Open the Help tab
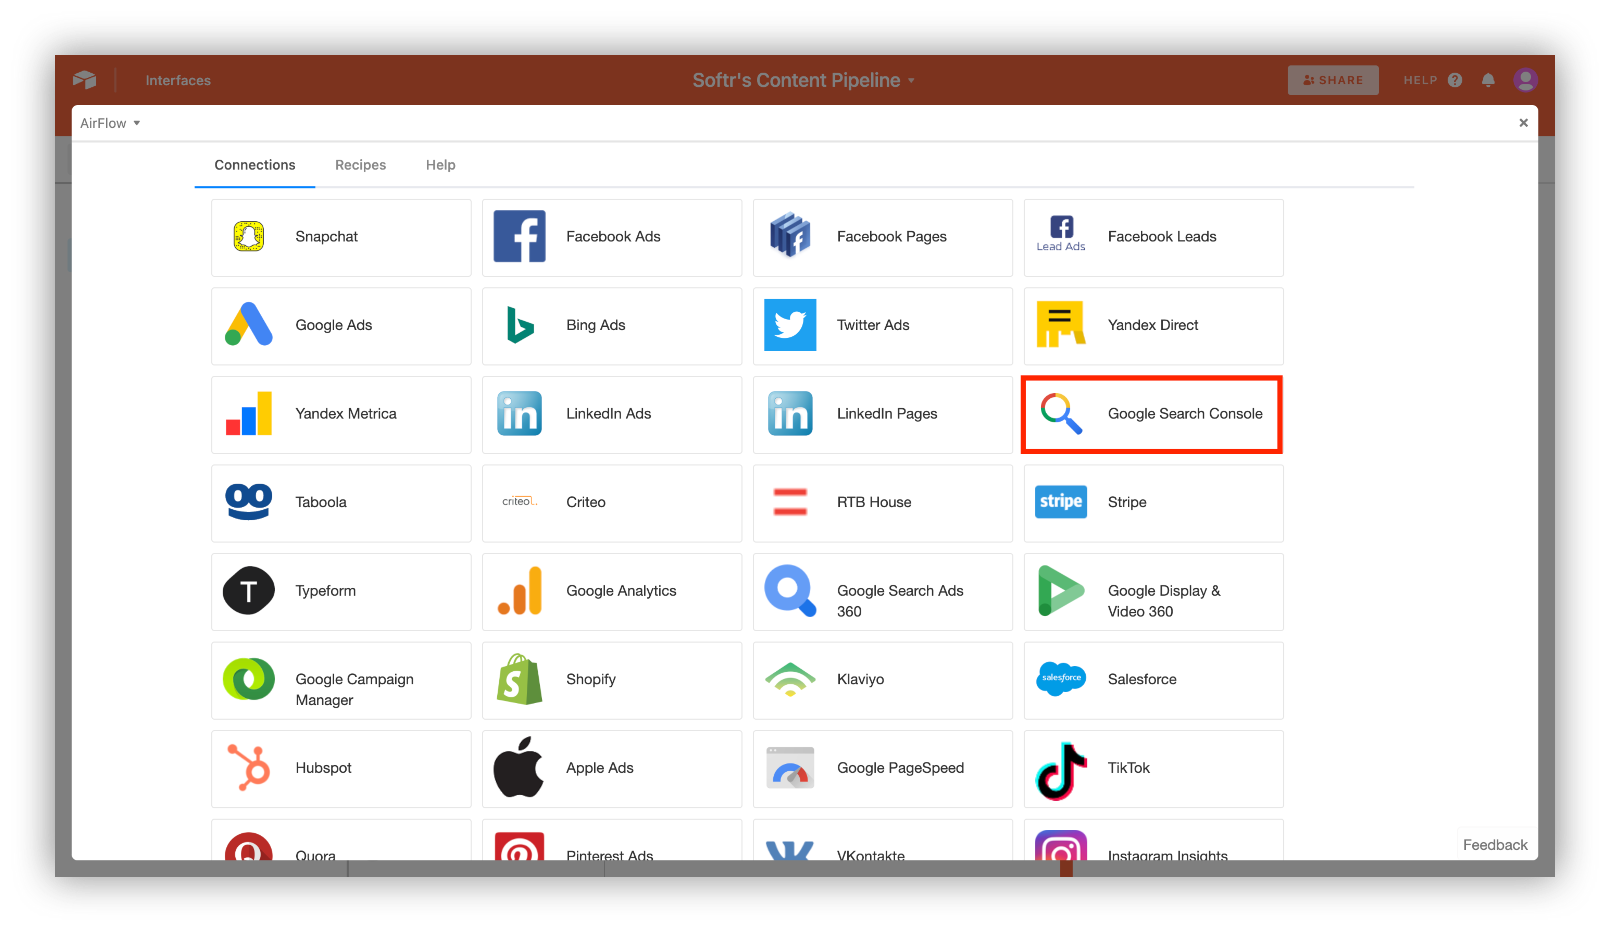Screen dimensions: 1610x932 441,165
